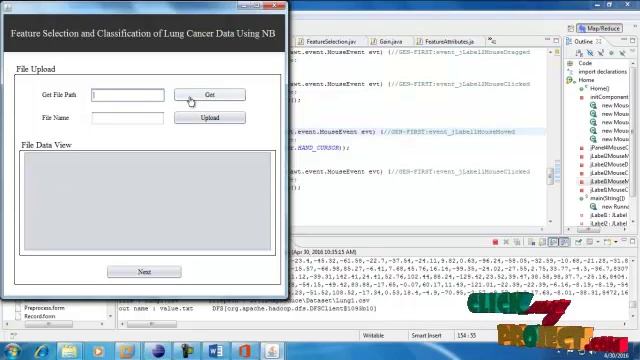Select new Runnable item in Outline
This screenshot has height=360, width=640.
point(615,207)
